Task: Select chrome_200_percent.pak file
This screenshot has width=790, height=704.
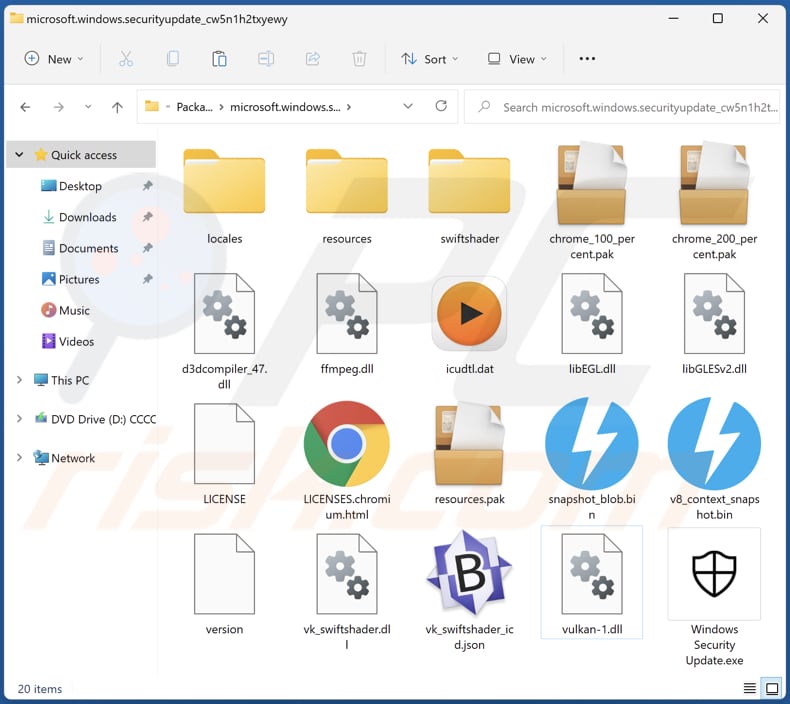Action: pyautogui.click(x=714, y=202)
